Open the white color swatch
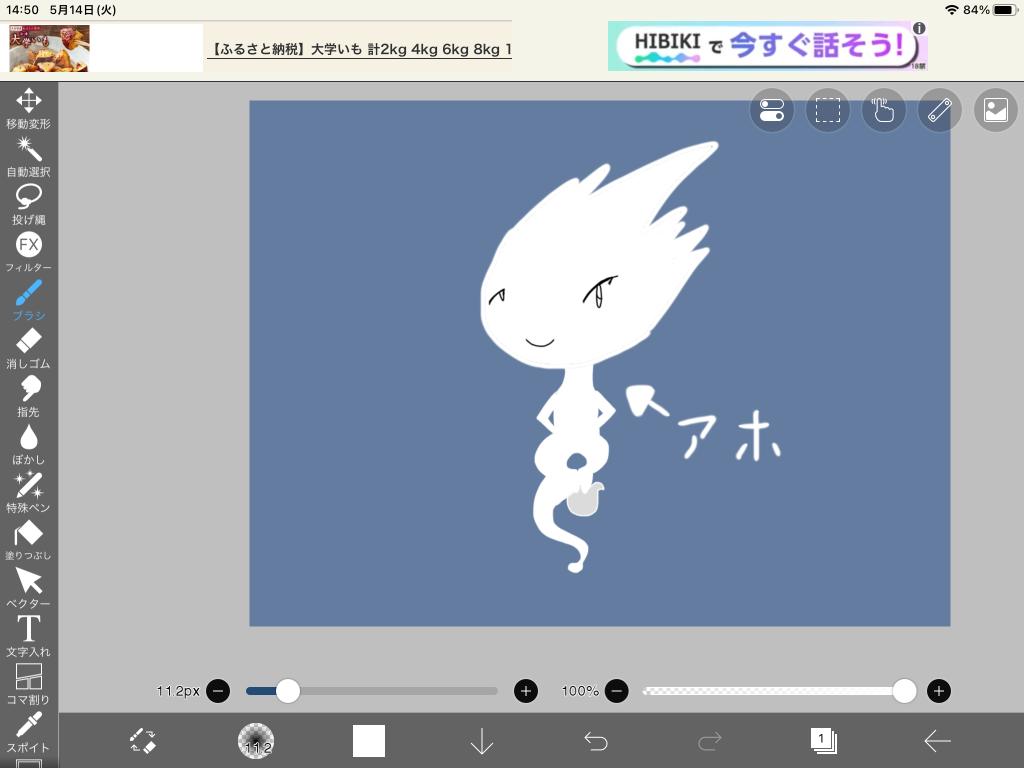 pyautogui.click(x=369, y=741)
